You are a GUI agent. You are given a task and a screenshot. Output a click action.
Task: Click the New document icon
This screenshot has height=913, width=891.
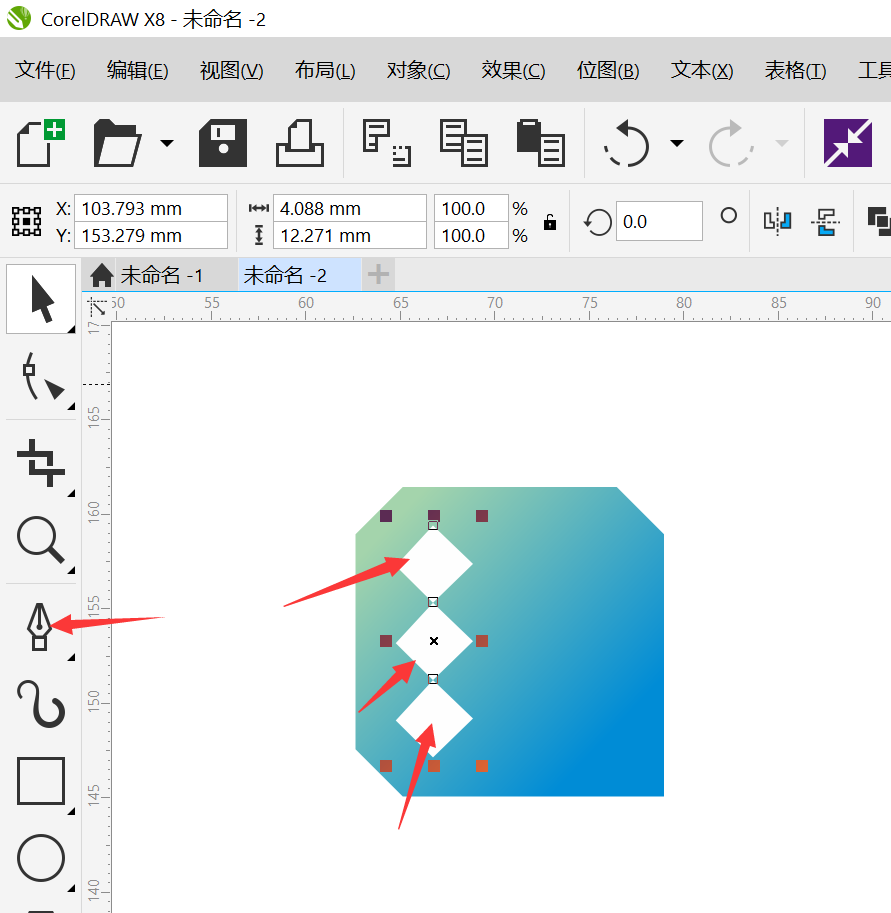pyautogui.click(x=41, y=143)
